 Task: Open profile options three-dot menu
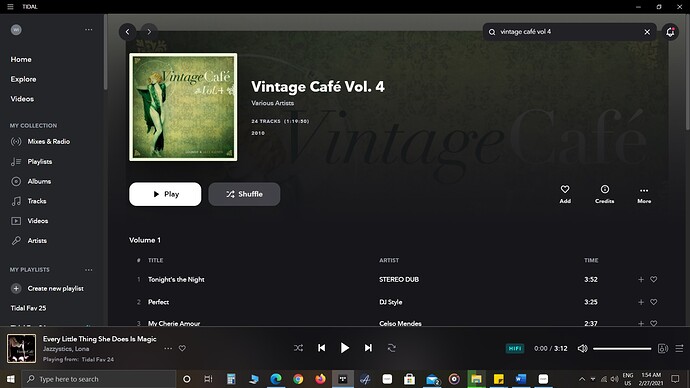(x=88, y=30)
